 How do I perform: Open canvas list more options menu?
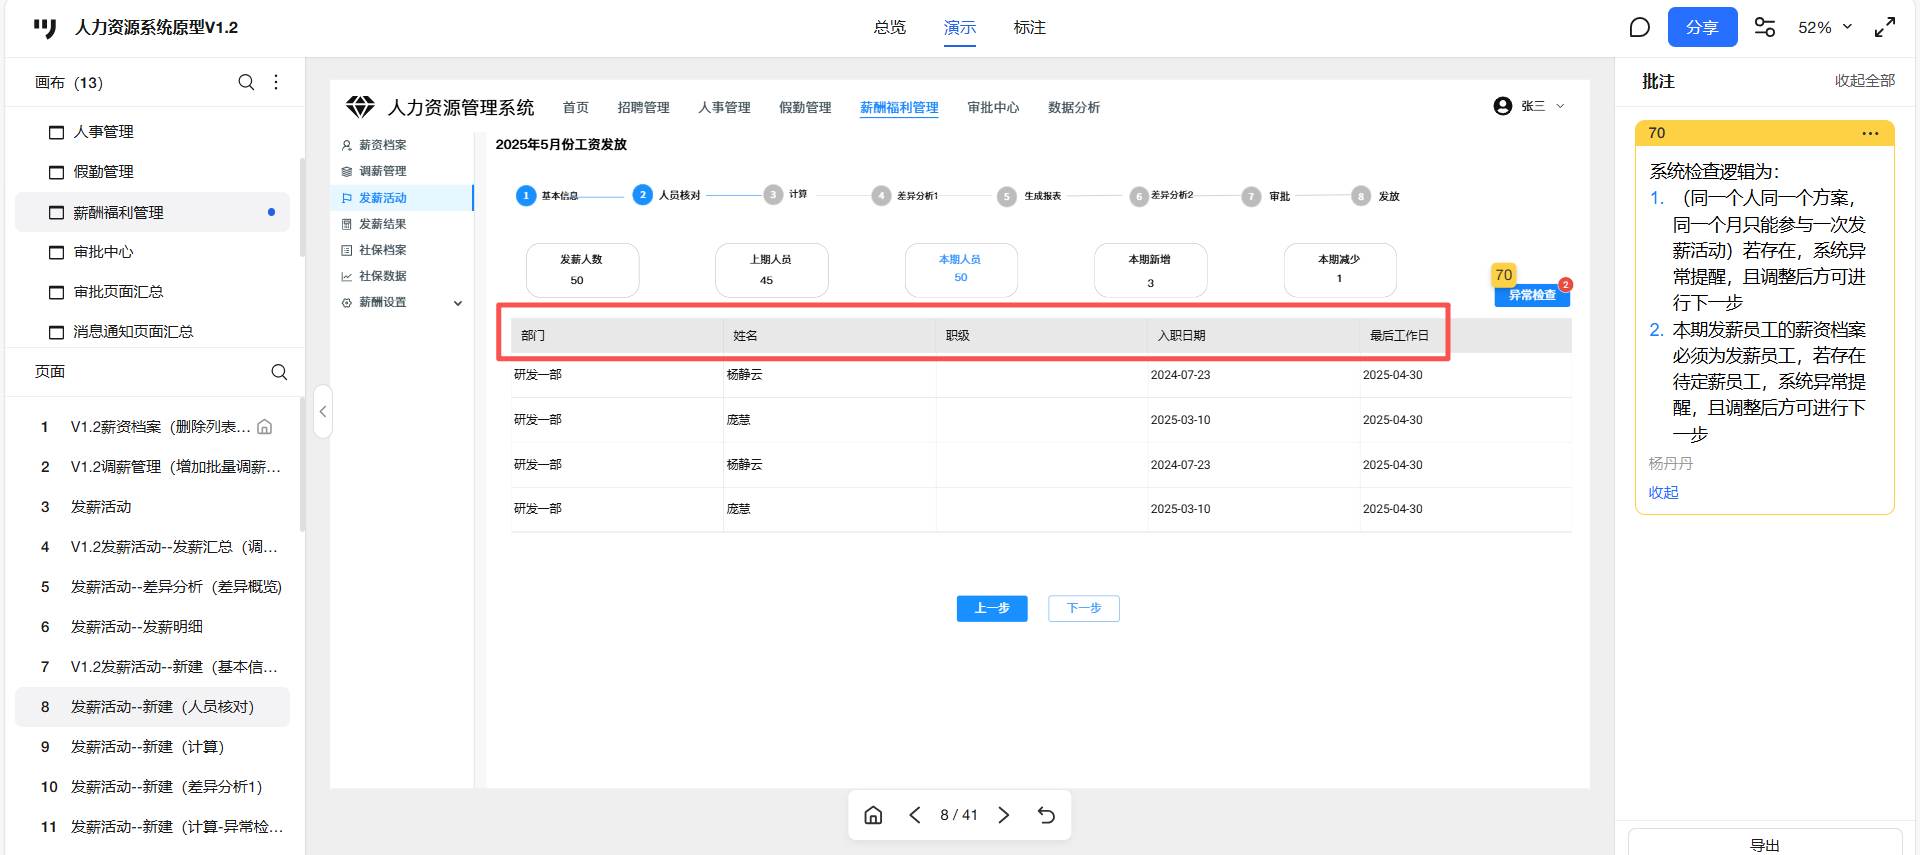click(276, 82)
